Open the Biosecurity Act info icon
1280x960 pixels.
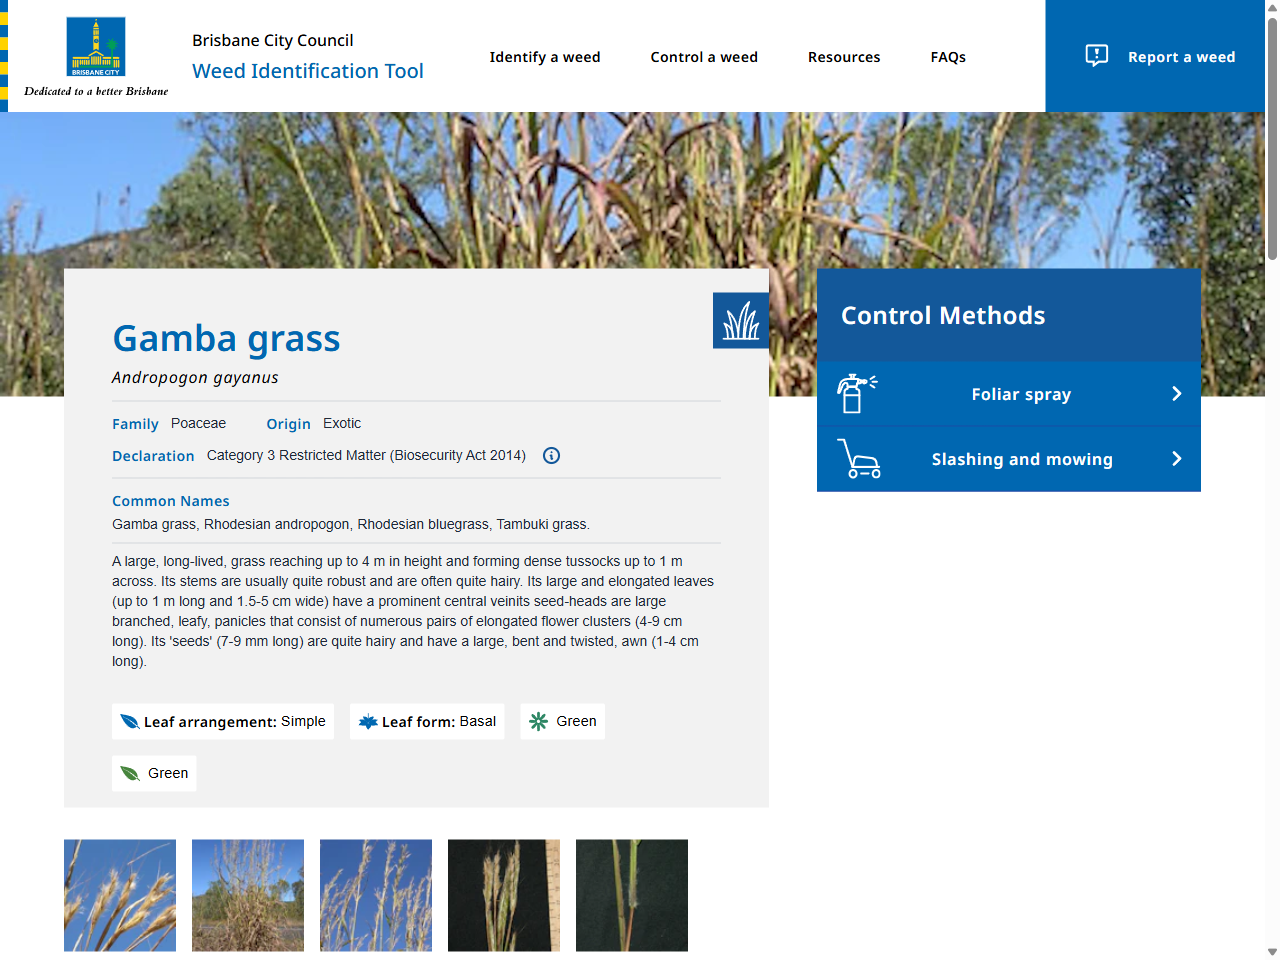point(551,455)
